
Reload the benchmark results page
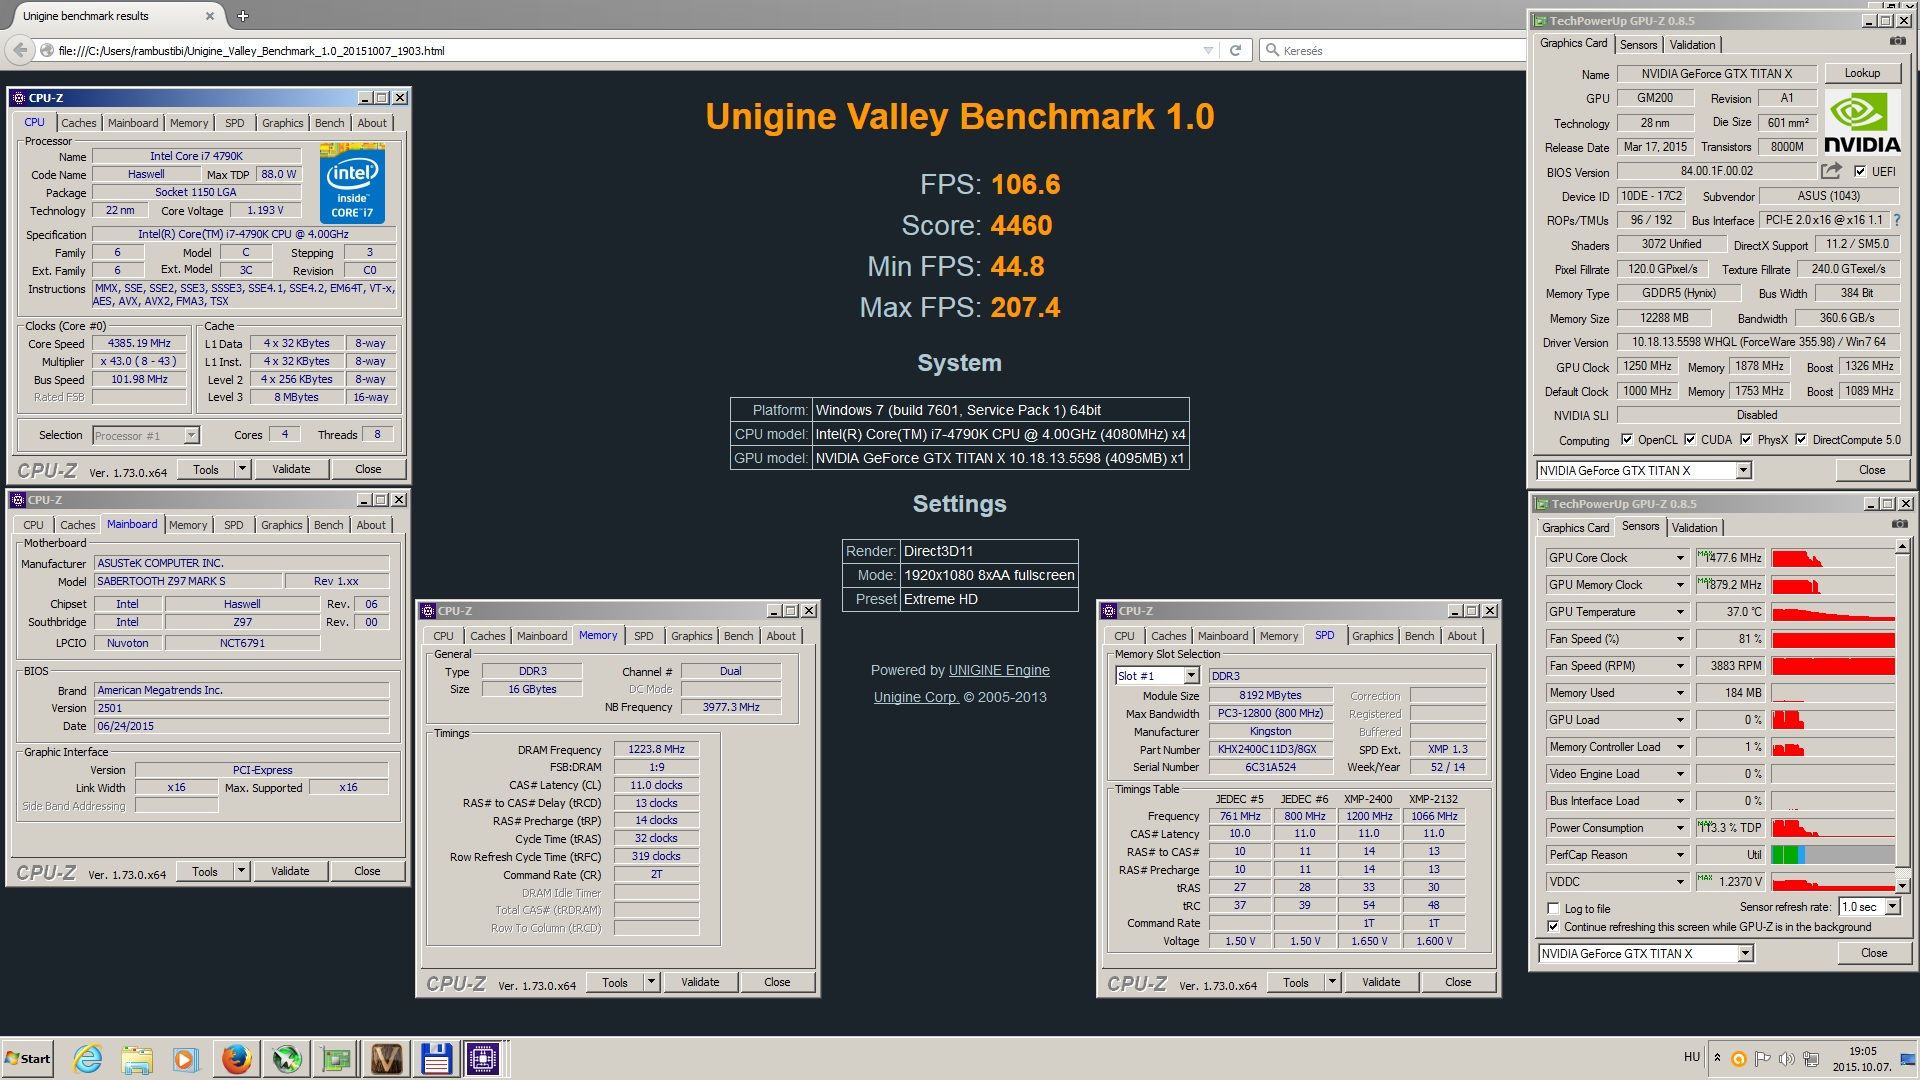(1235, 50)
